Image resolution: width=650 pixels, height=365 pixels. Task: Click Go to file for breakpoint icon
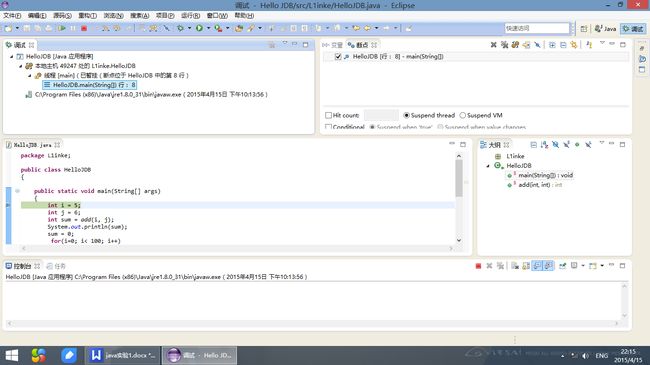click(526, 45)
